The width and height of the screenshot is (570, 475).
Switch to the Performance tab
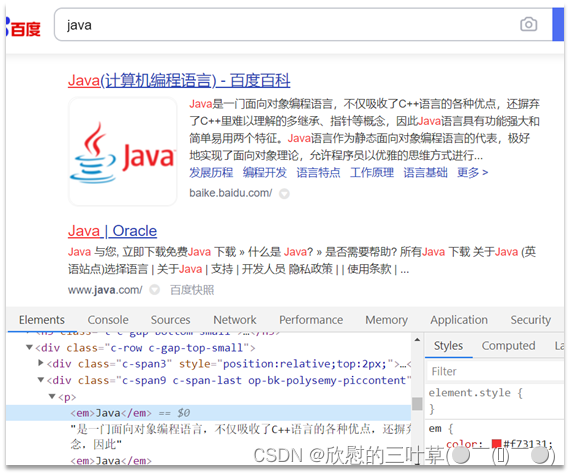point(311,320)
